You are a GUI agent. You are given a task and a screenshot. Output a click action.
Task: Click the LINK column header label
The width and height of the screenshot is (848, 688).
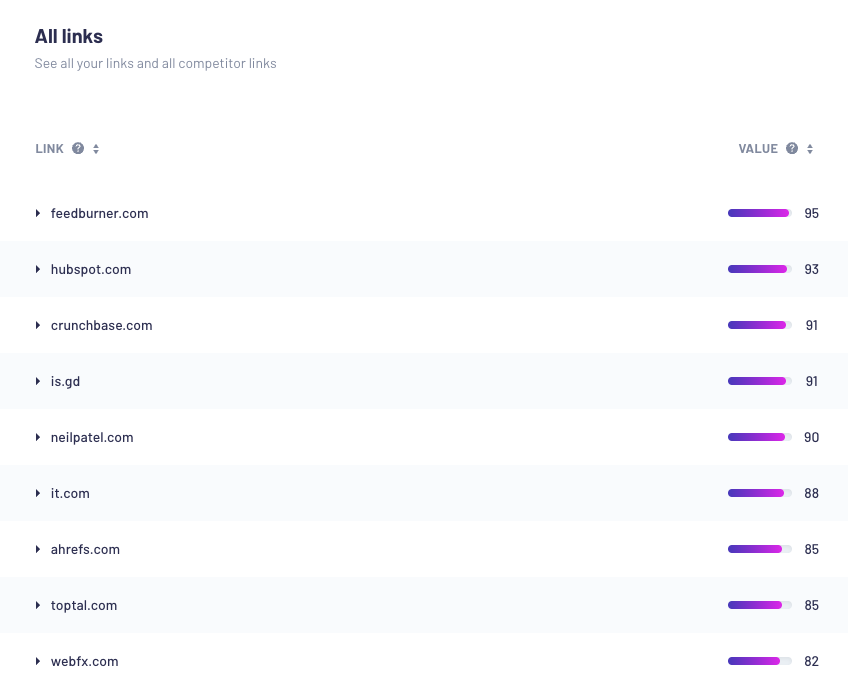50,149
